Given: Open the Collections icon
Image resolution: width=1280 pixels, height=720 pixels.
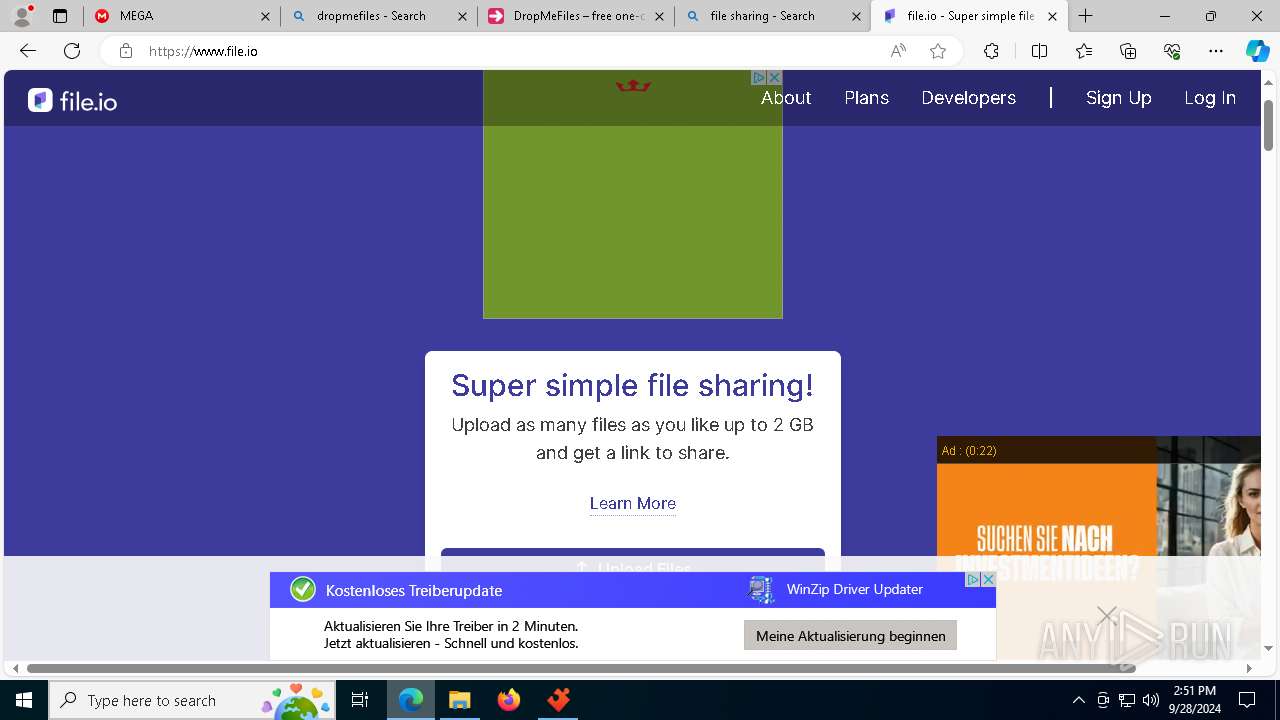Looking at the screenshot, I should tap(1128, 51).
